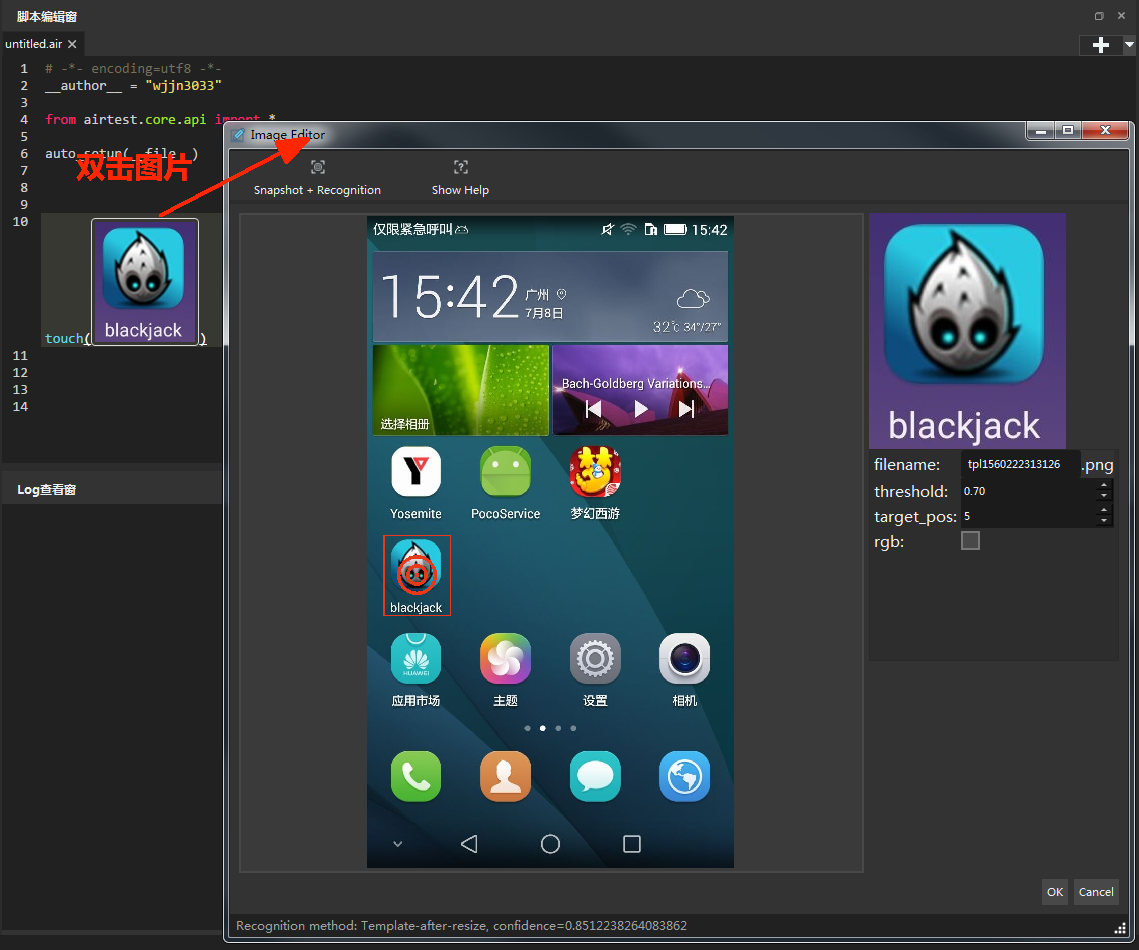Add a new script tab with plus button

1101,45
